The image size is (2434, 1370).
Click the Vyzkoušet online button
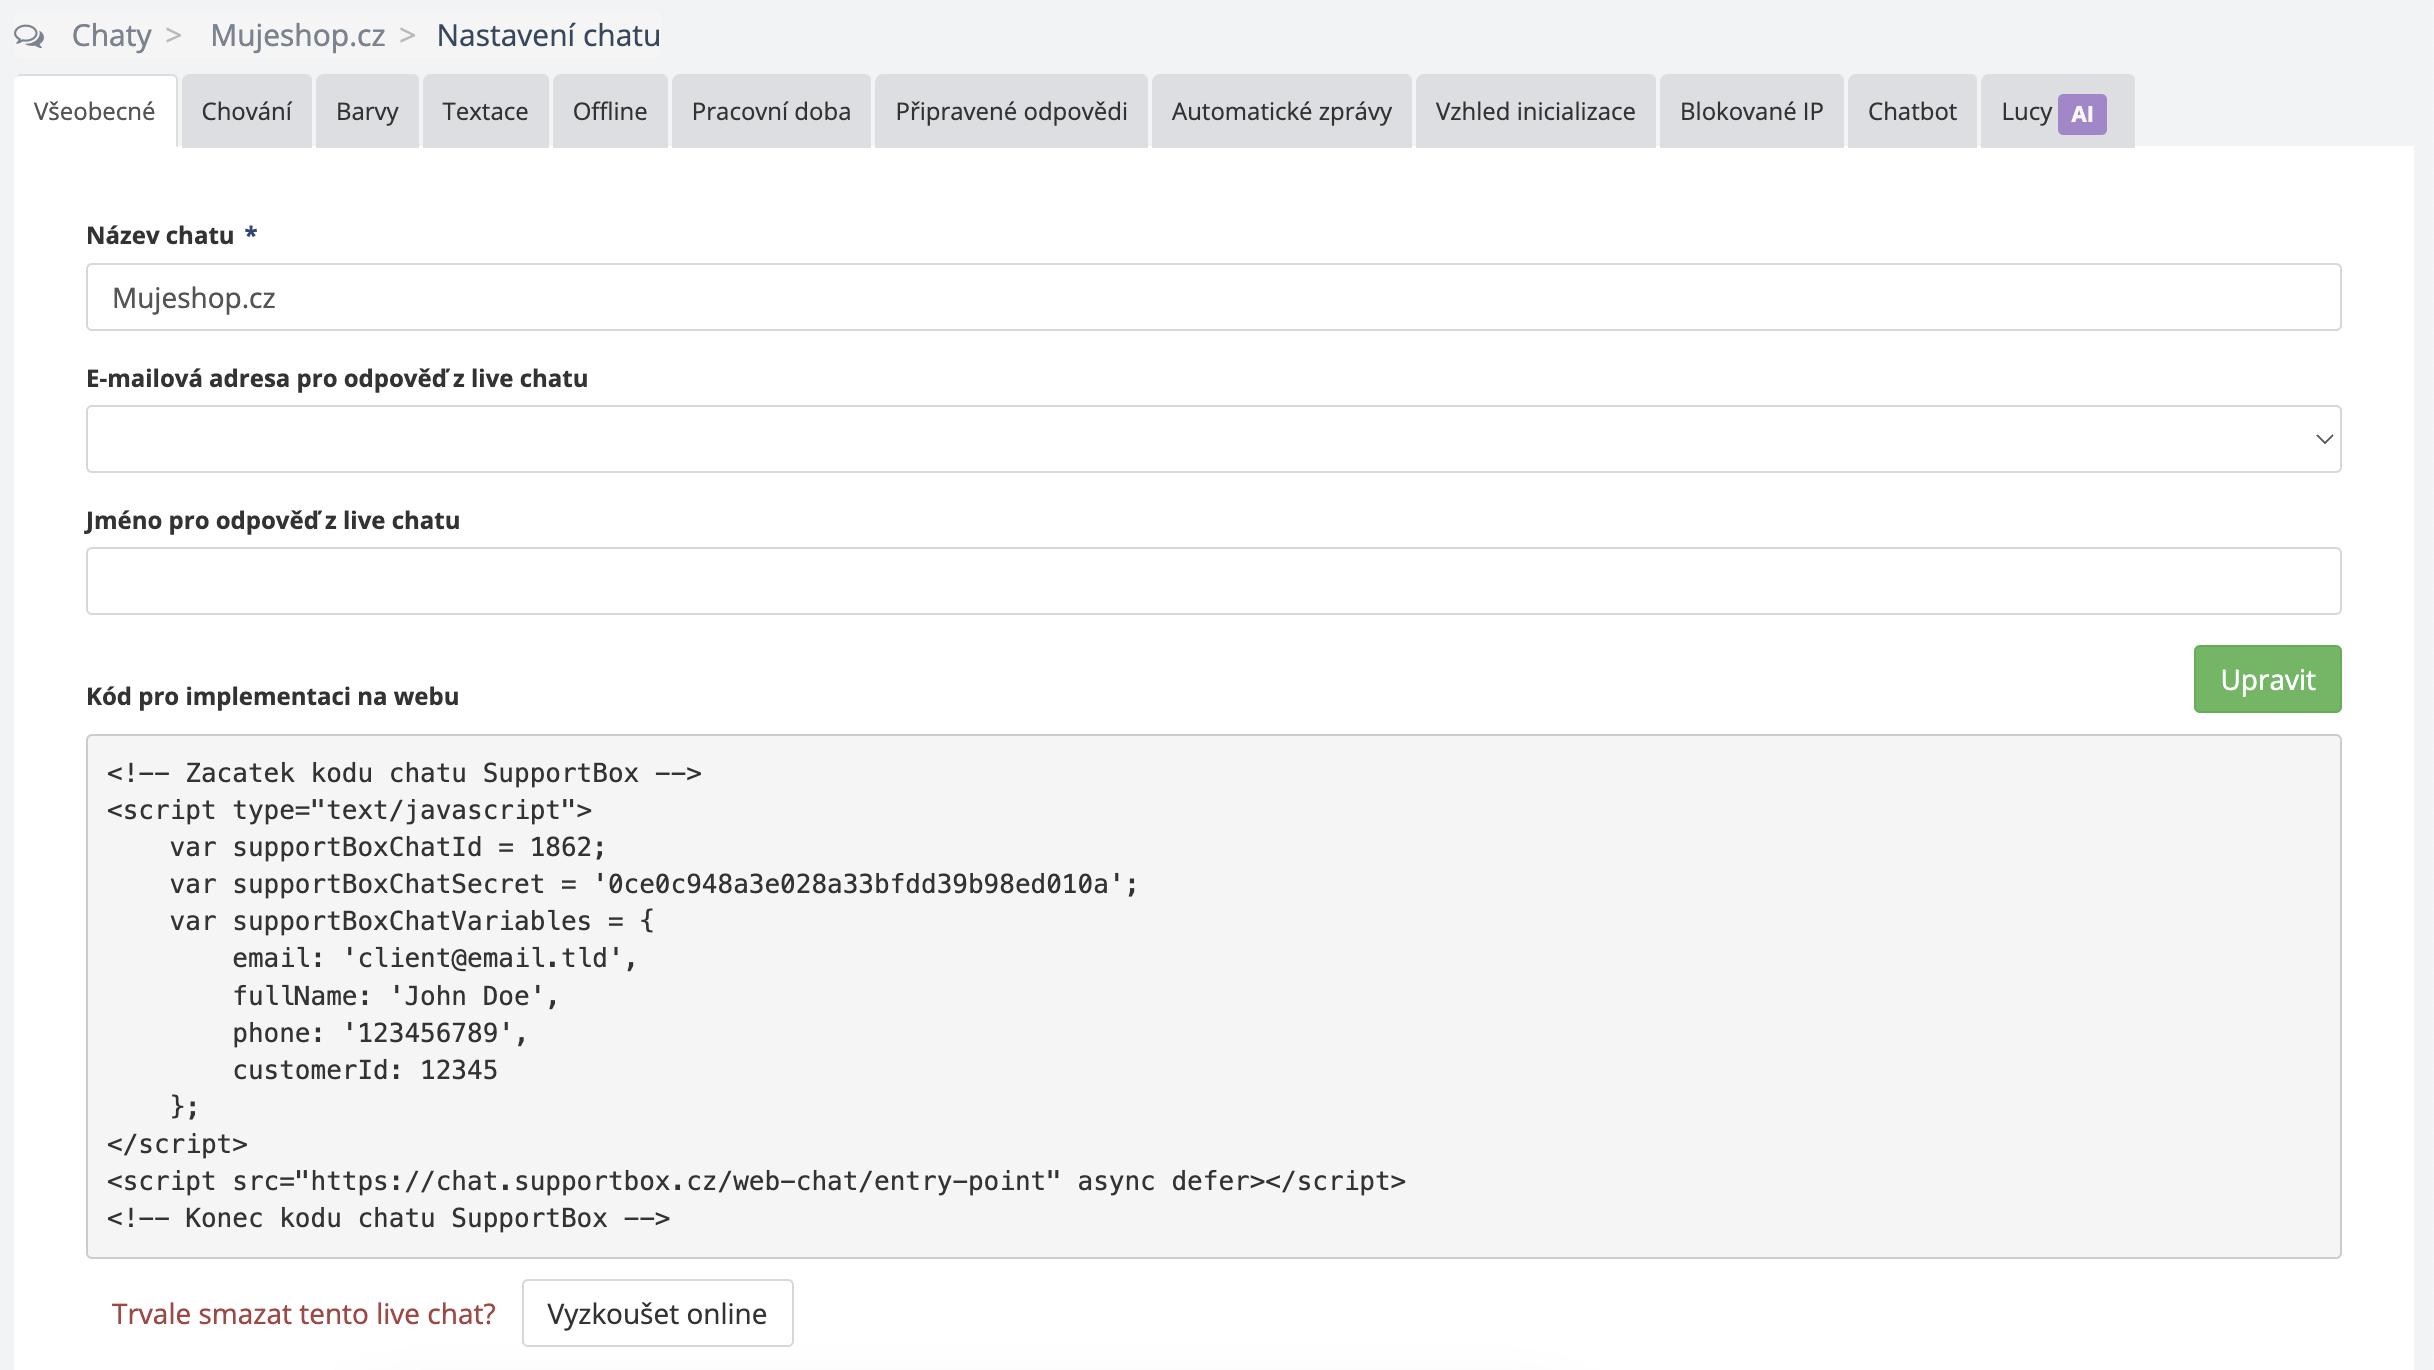click(x=657, y=1313)
